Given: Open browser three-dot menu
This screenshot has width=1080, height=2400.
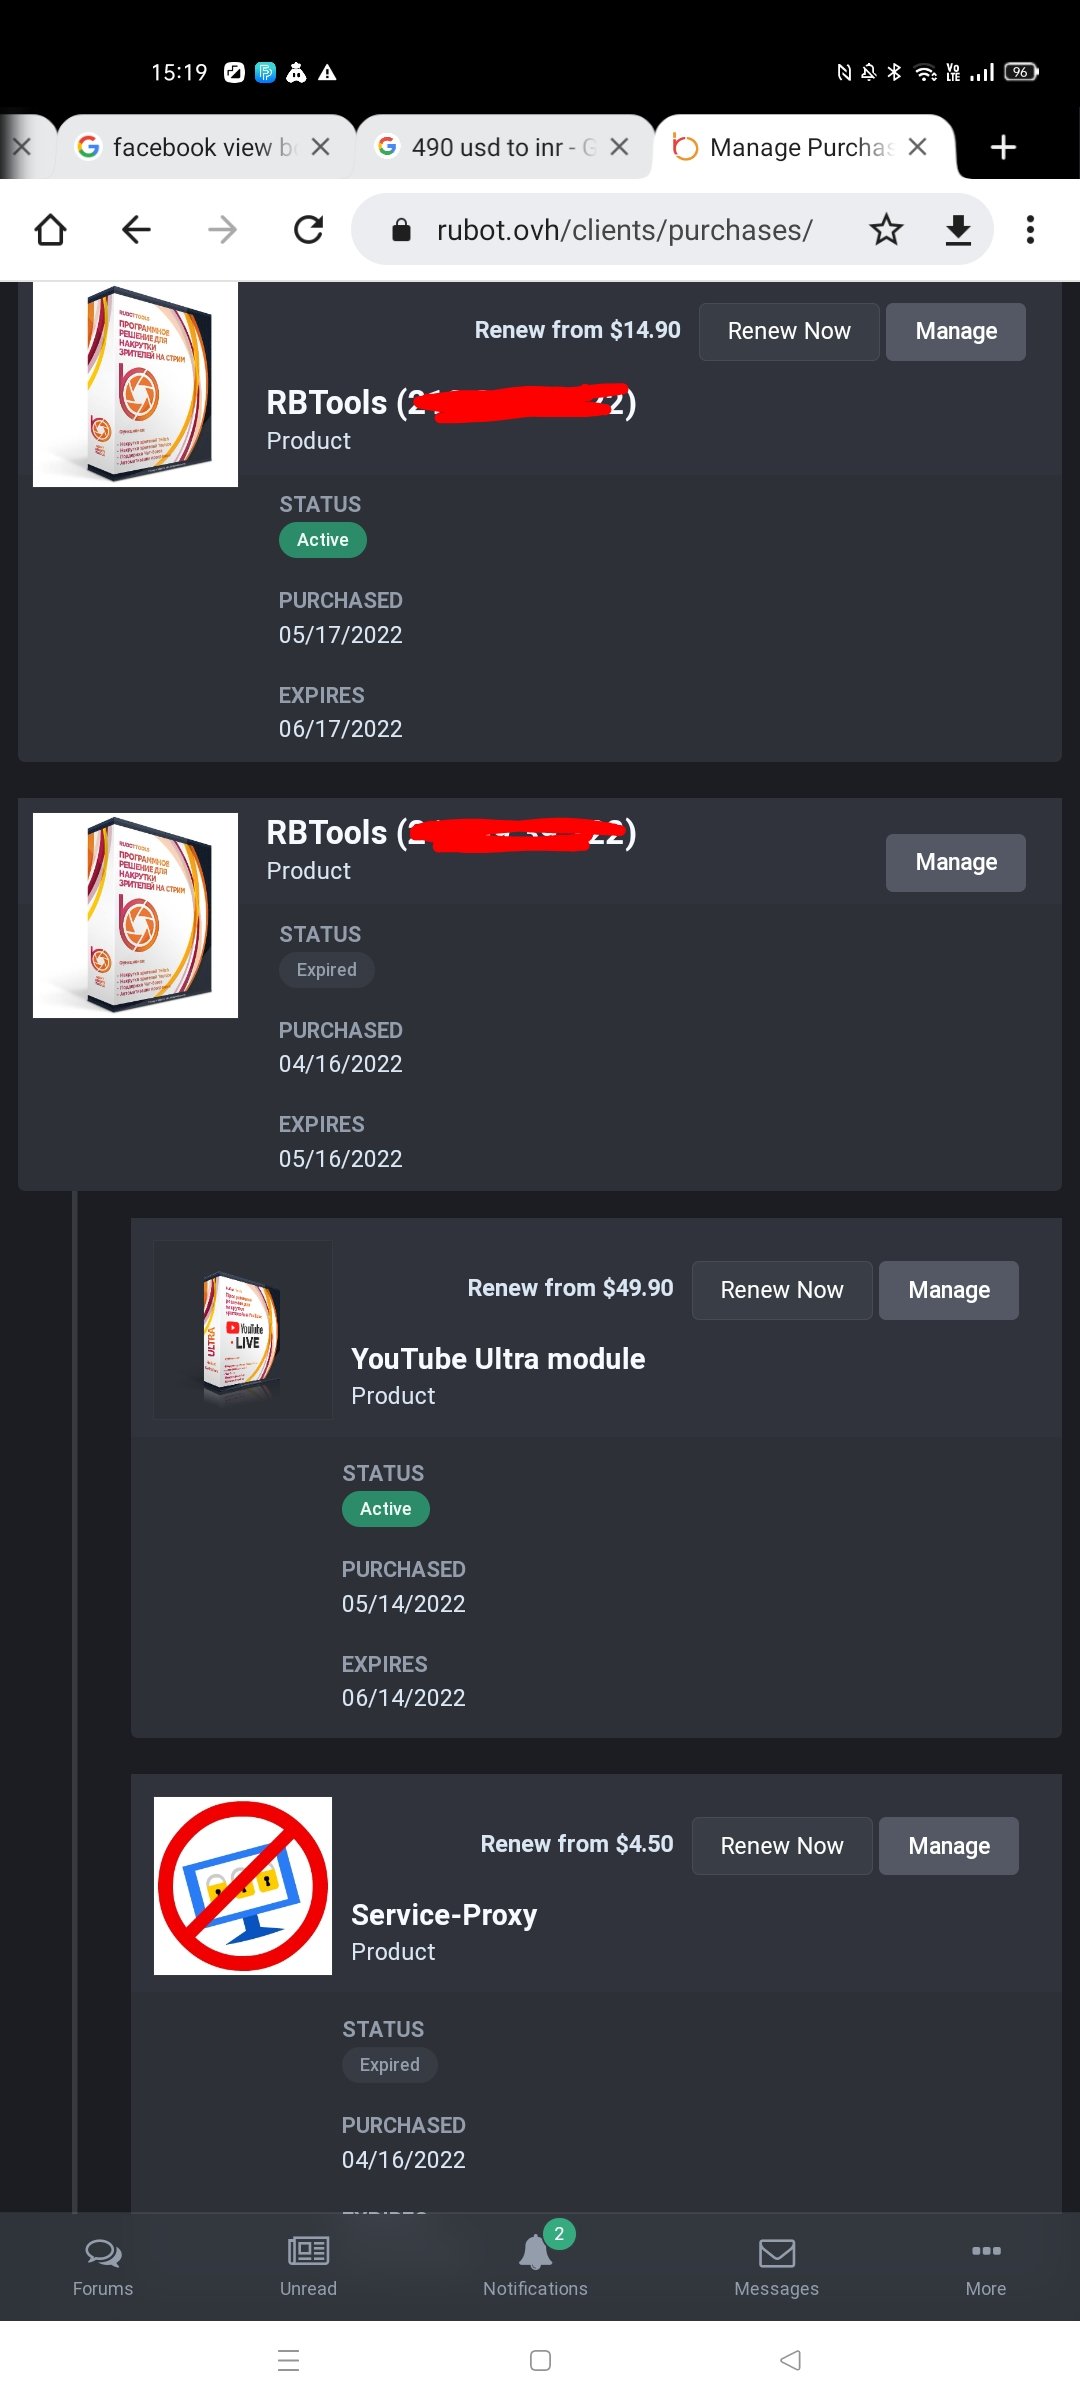Looking at the screenshot, I should (1030, 230).
